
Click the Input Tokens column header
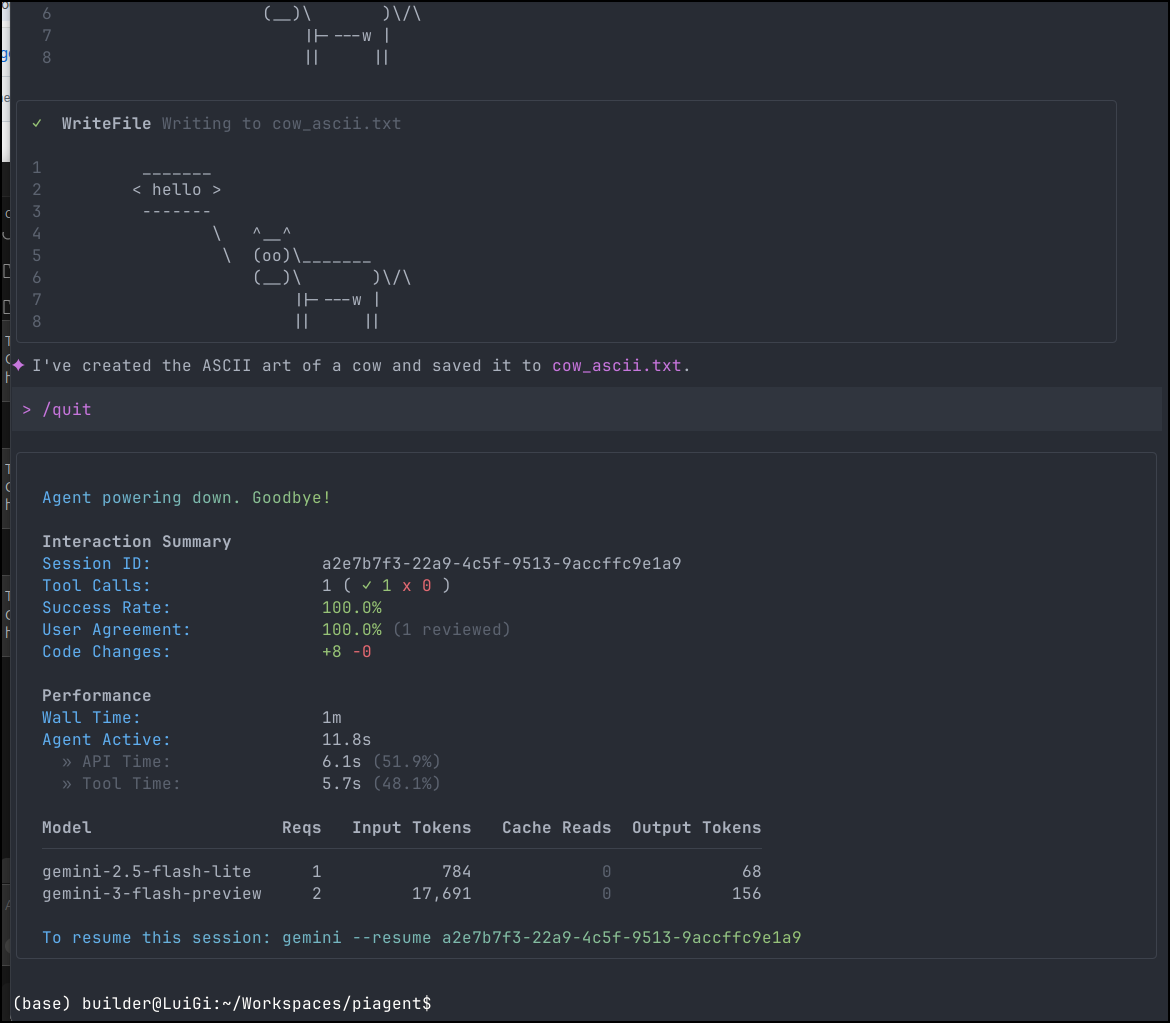coord(411,828)
